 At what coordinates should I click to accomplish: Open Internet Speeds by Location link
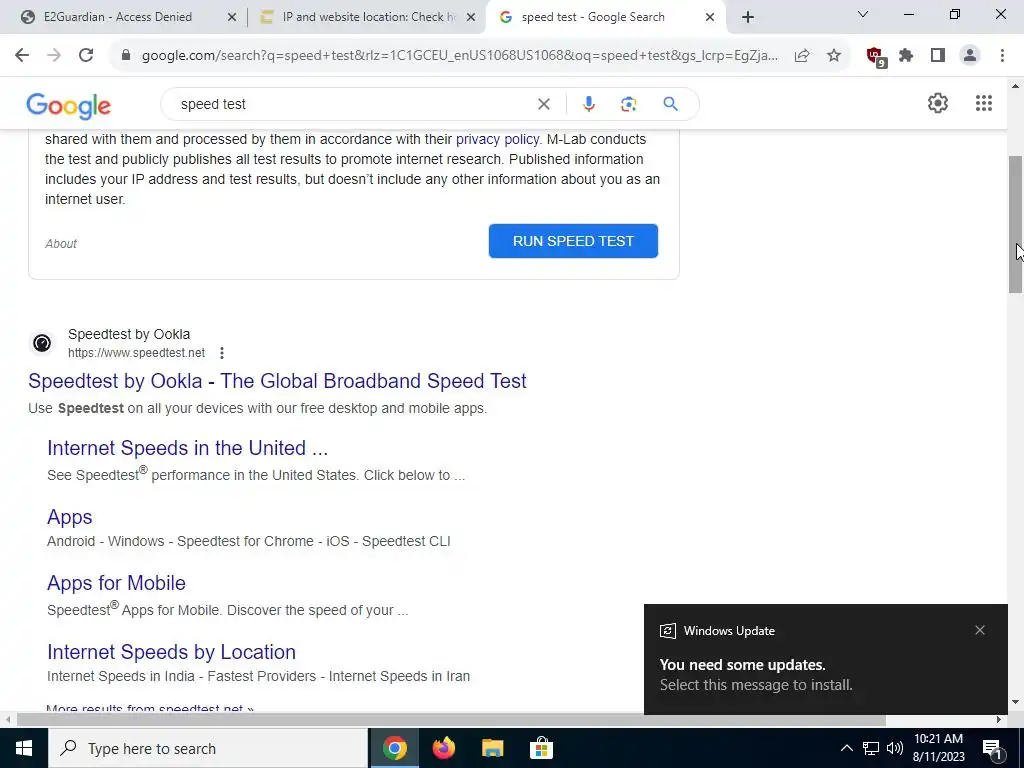pos(171,652)
